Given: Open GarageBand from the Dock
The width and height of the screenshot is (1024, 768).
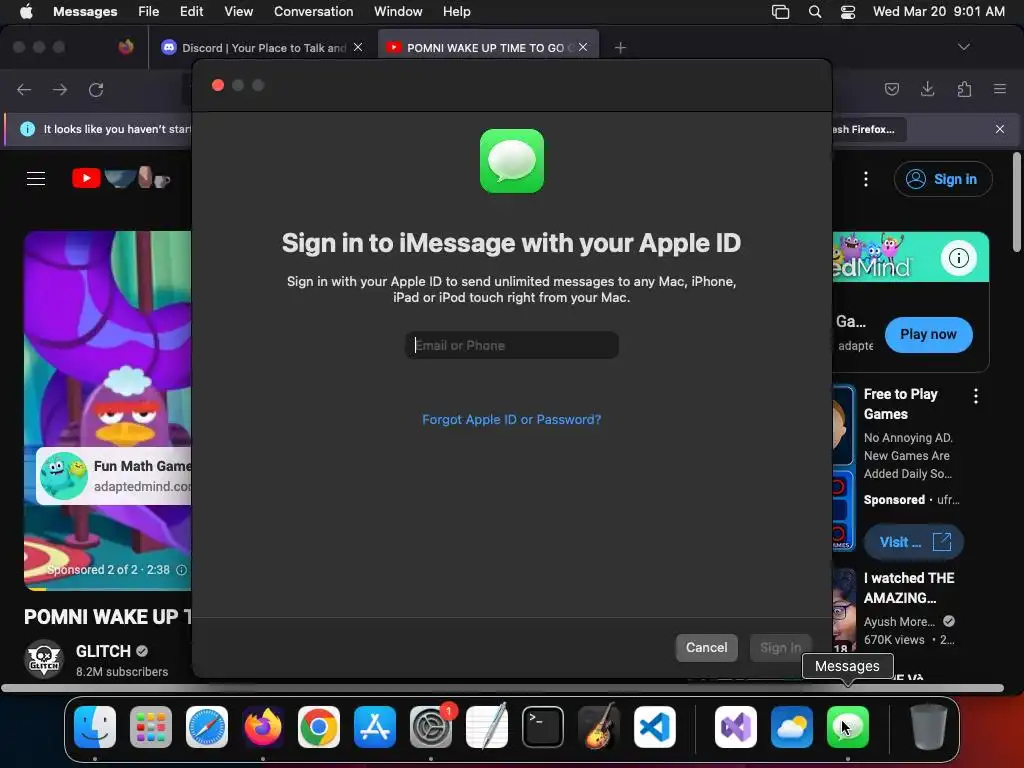Looking at the screenshot, I should point(598,727).
